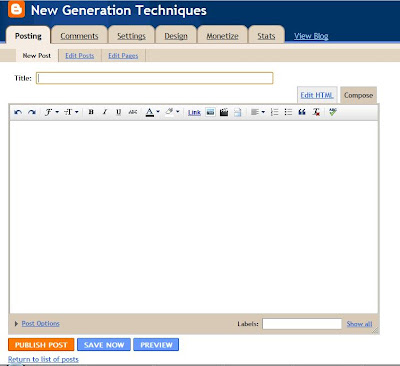Go to Edit Pages
This screenshot has width=400, height=366.
pyautogui.click(x=123, y=56)
